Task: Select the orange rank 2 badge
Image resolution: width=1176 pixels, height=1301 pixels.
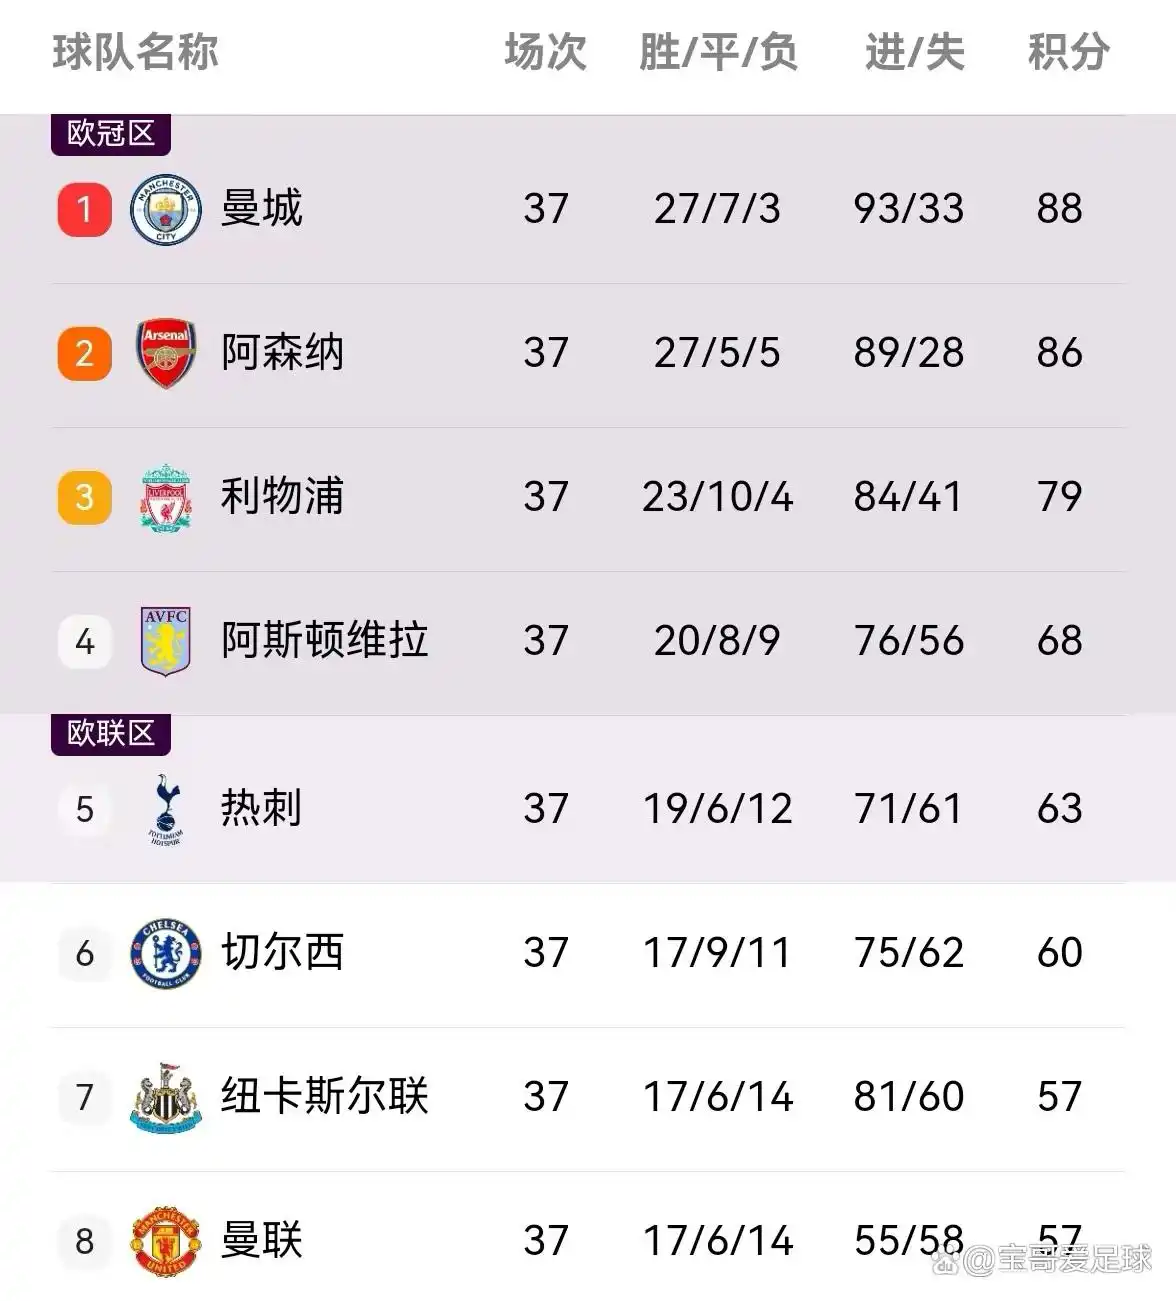Action: click(x=85, y=353)
